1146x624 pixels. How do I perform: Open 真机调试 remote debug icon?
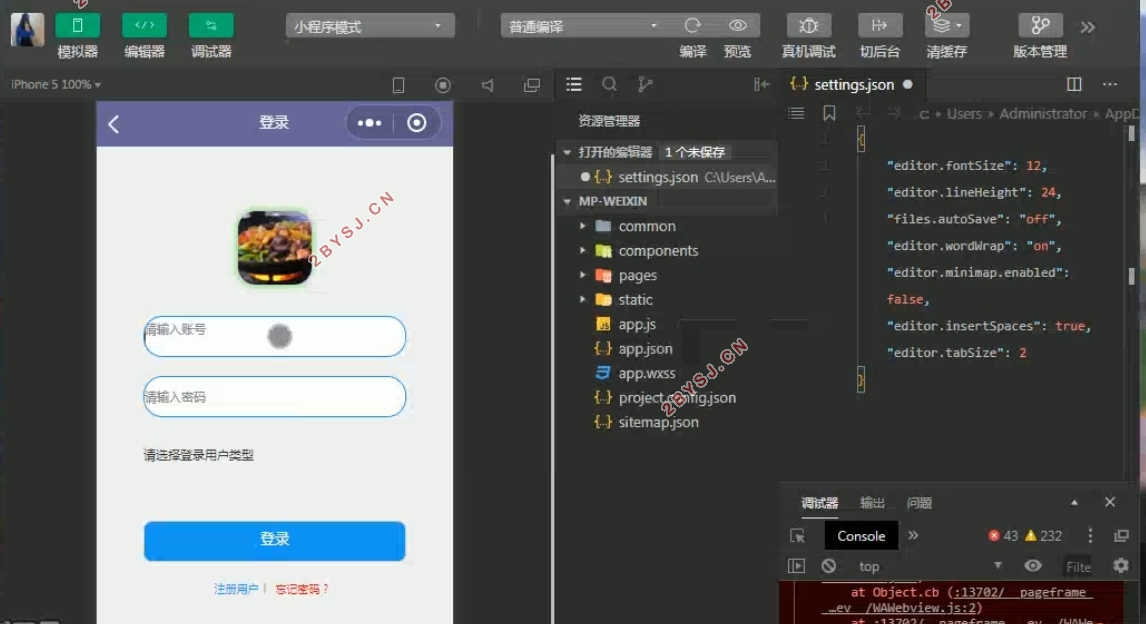tap(808, 26)
